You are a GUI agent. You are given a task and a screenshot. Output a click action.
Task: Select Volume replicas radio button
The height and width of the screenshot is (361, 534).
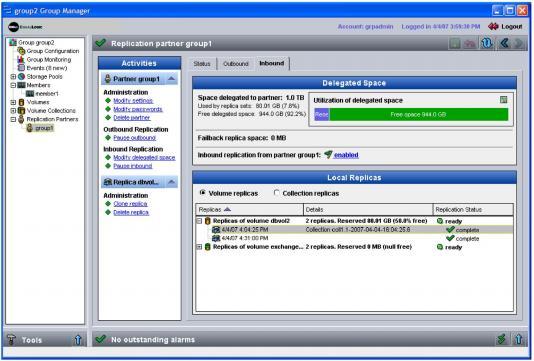coord(202,193)
